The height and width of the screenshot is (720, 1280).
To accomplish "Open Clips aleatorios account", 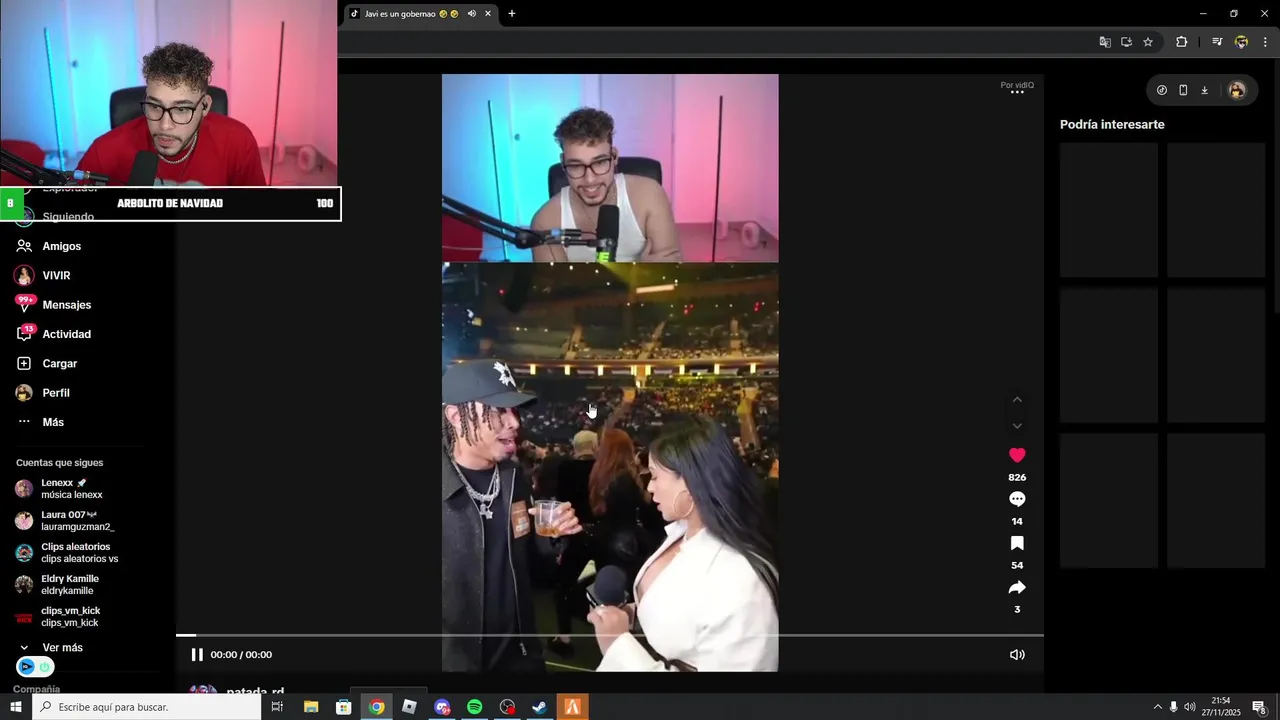I will point(67,553).
